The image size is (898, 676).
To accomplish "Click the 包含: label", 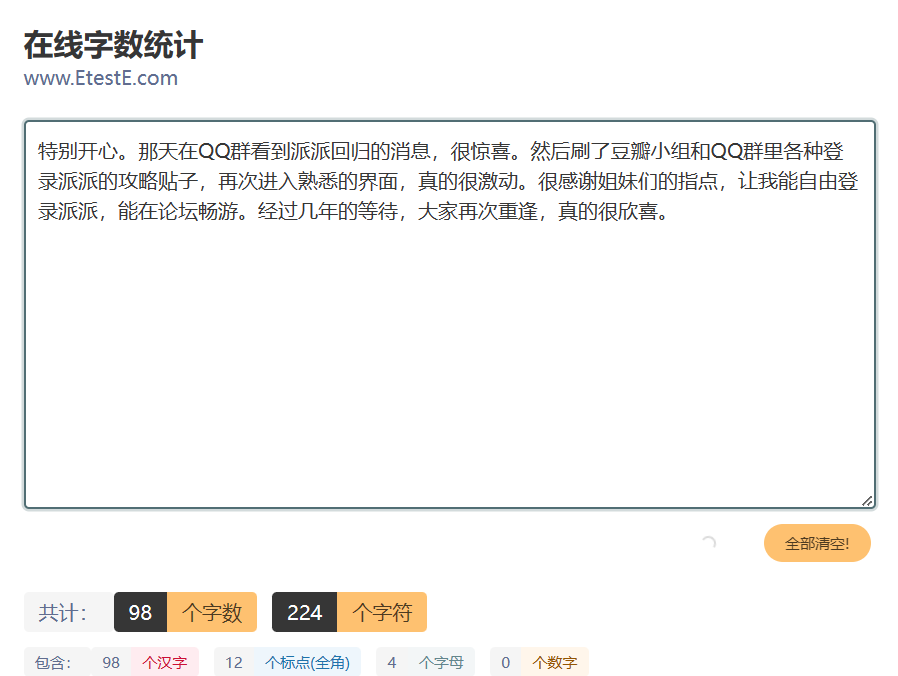I will pyautogui.click(x=57, y=662).
